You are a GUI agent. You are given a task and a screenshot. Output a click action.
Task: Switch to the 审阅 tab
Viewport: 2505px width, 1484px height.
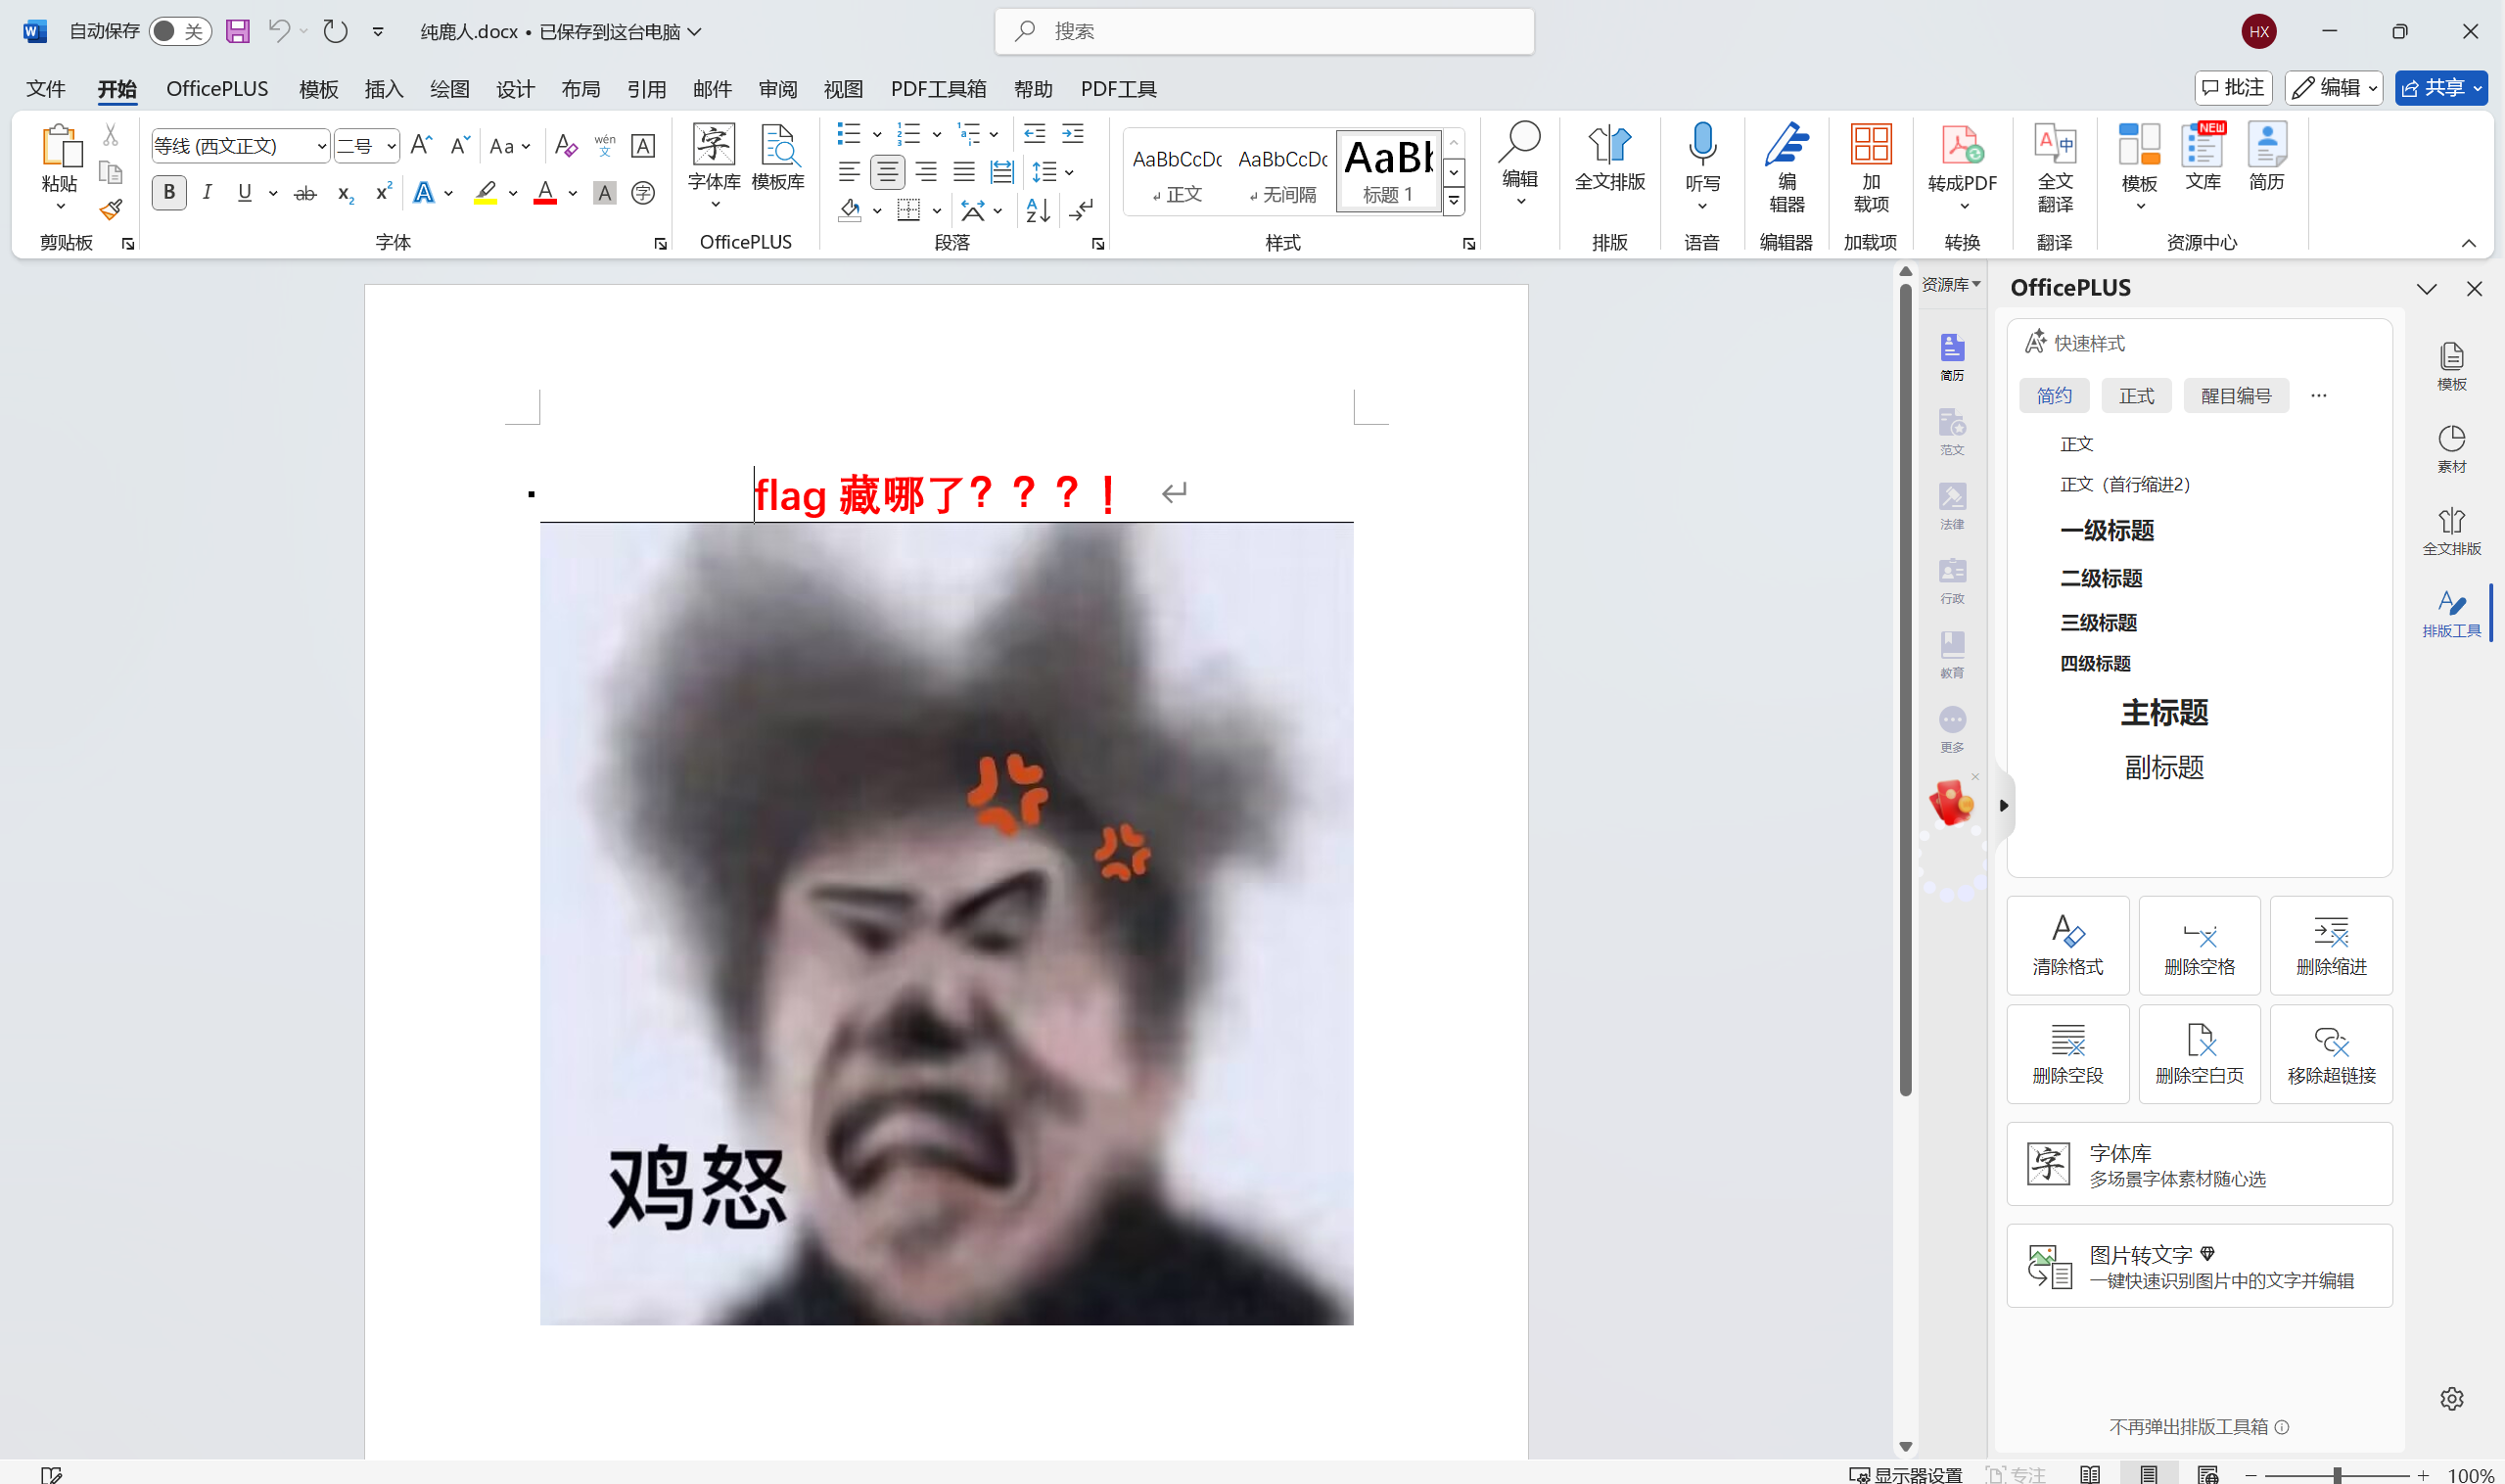(x=777, y=89)
